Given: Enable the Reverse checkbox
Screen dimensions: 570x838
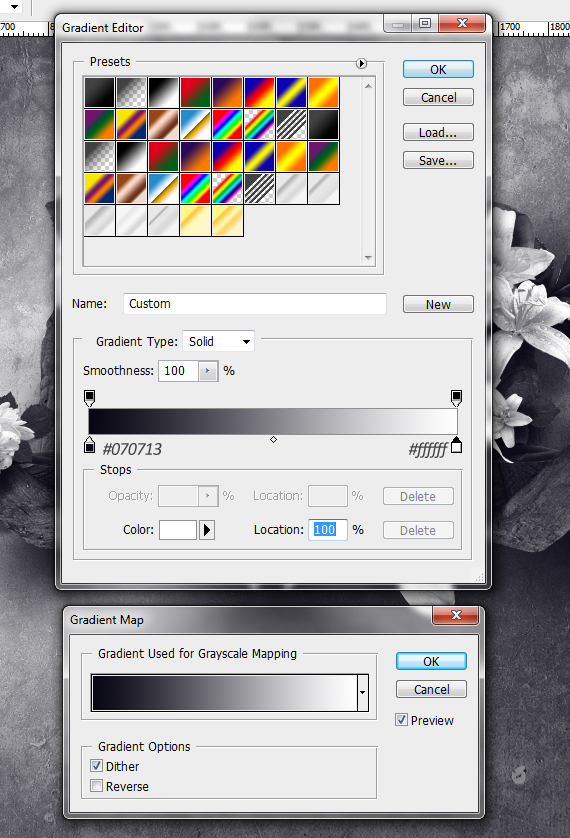Looking at the screenshot, I should 96,786.
